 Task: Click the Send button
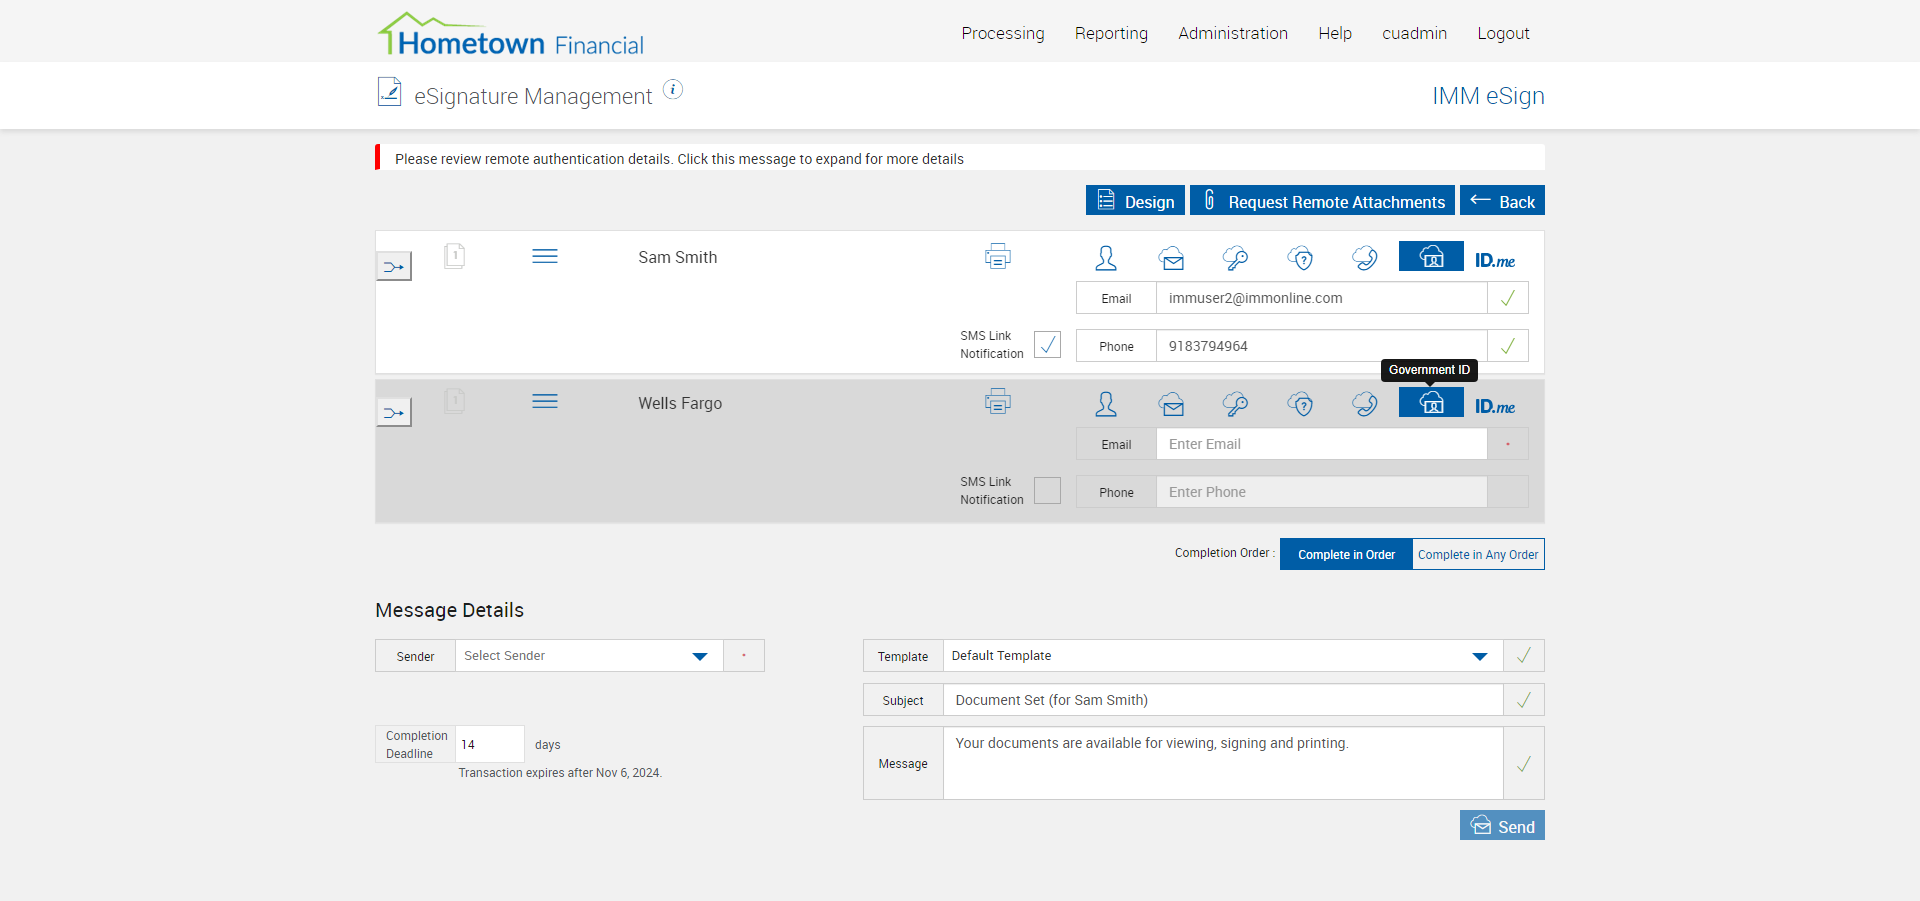pyautogui.click(x=1502, y=826)
